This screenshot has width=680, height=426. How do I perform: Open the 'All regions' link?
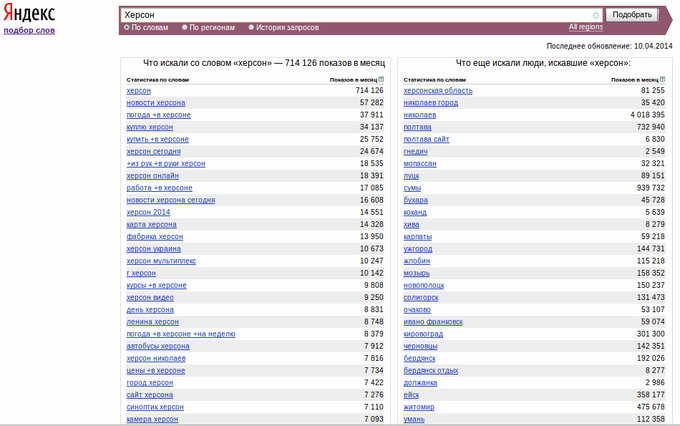[585, 27]
